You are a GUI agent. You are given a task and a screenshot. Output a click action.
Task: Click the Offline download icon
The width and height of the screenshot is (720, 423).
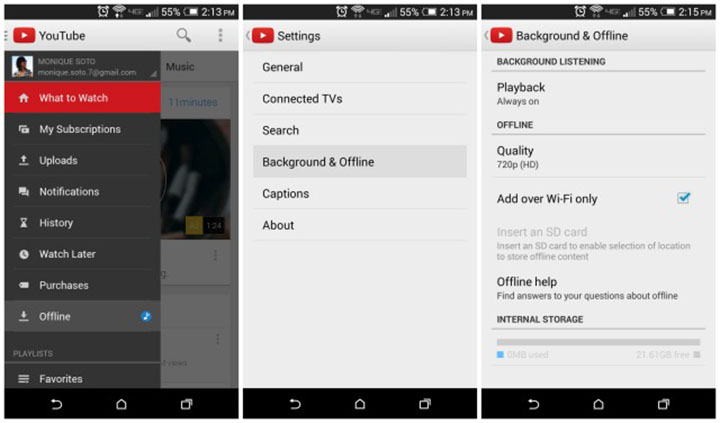(x=24, y=316)
